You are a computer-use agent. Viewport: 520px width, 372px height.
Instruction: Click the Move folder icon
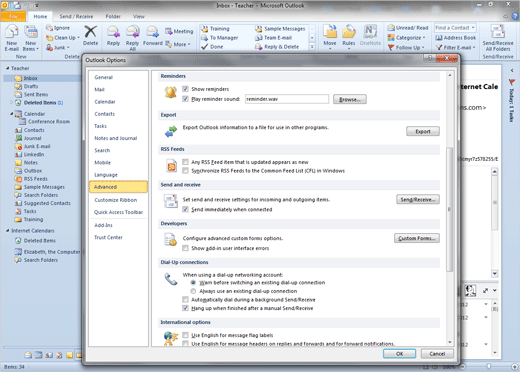coord(330,32)
